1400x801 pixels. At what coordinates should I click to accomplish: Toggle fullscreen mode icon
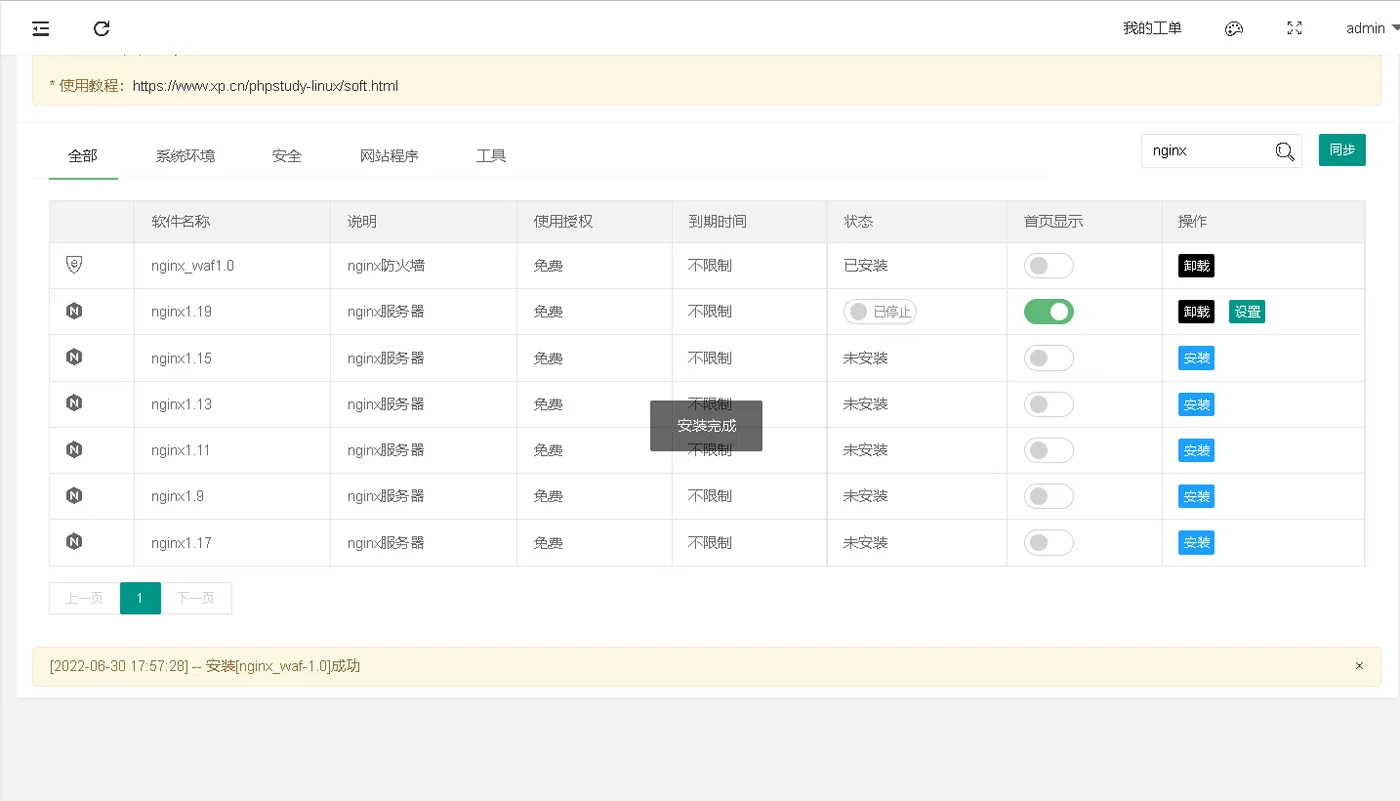tap(1295, 28)
